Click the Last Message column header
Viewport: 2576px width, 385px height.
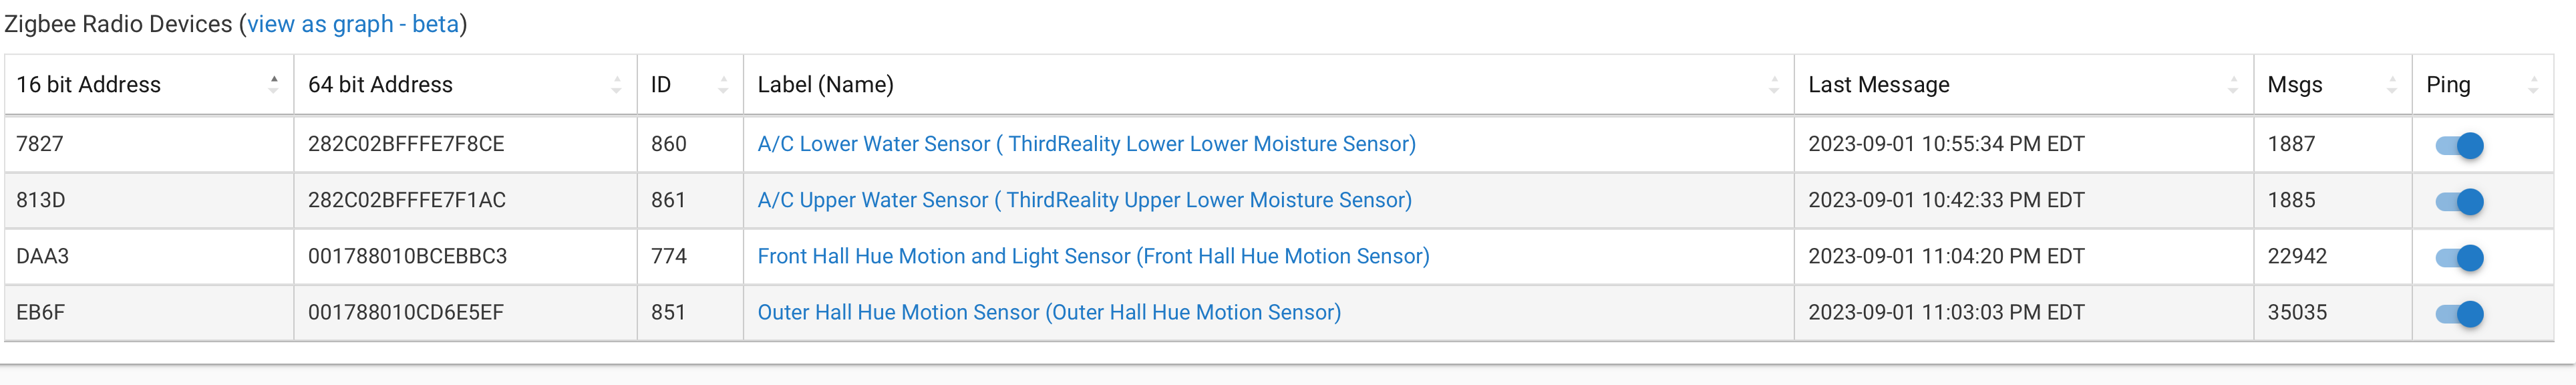click(1878, 85)
